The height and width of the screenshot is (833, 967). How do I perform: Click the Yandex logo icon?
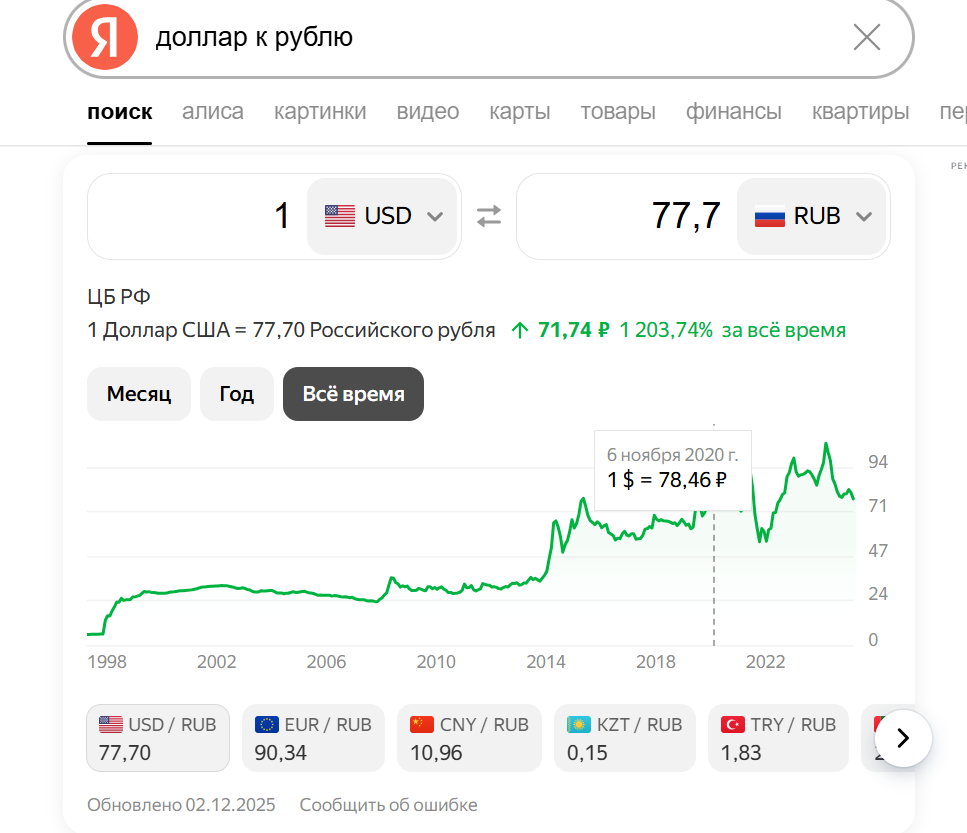pos(105,37)
